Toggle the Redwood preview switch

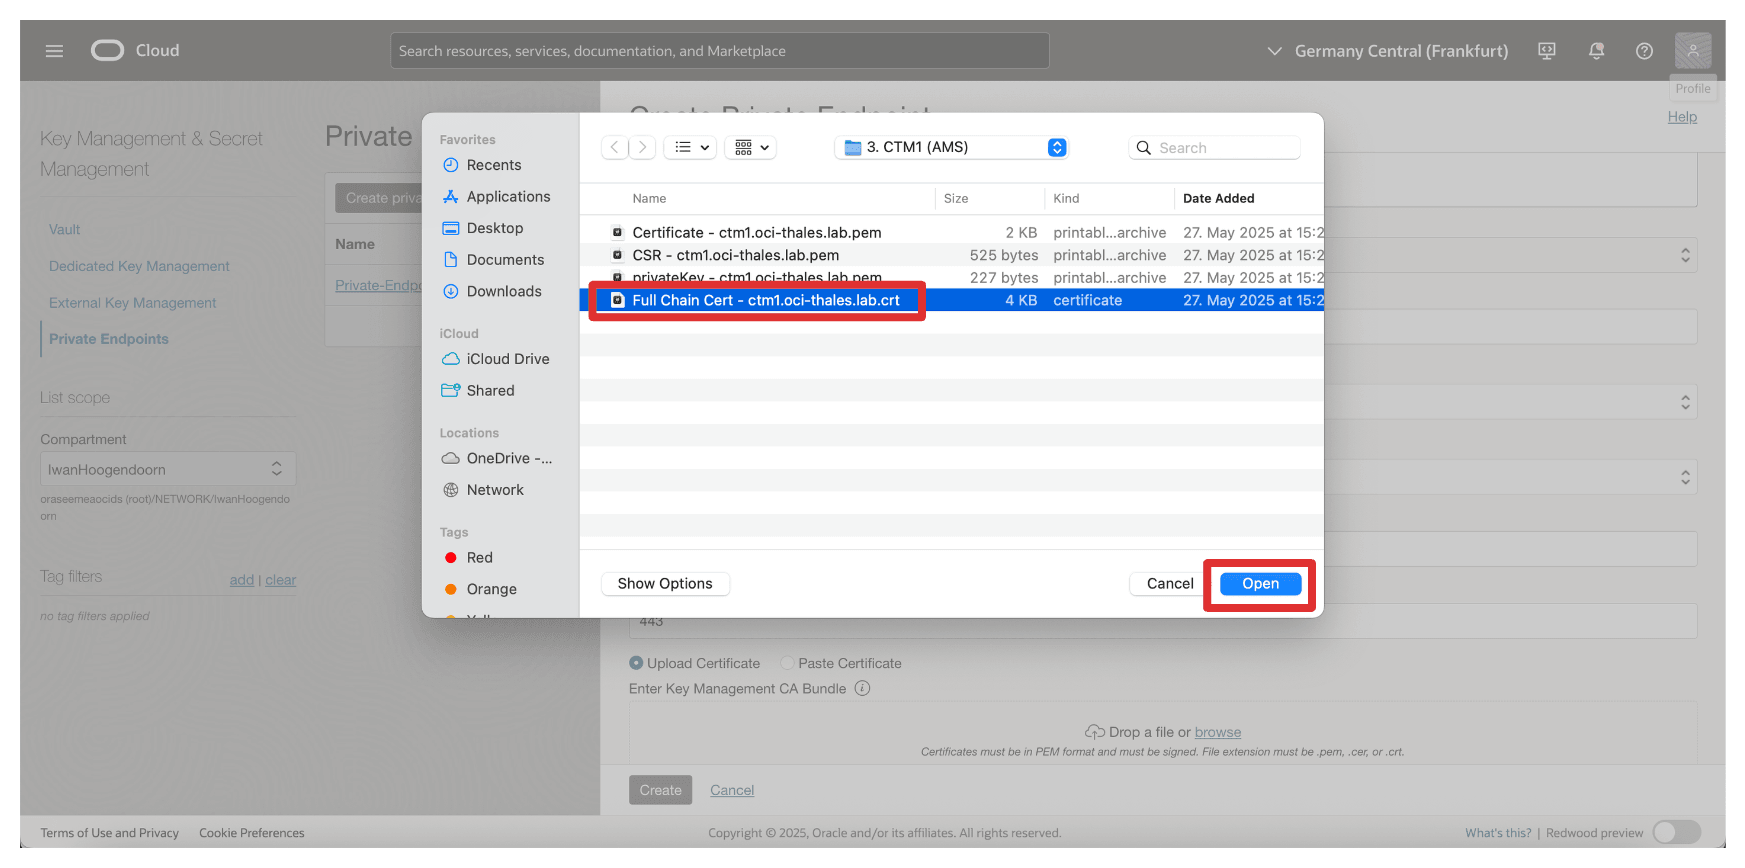coord(1676,832)
